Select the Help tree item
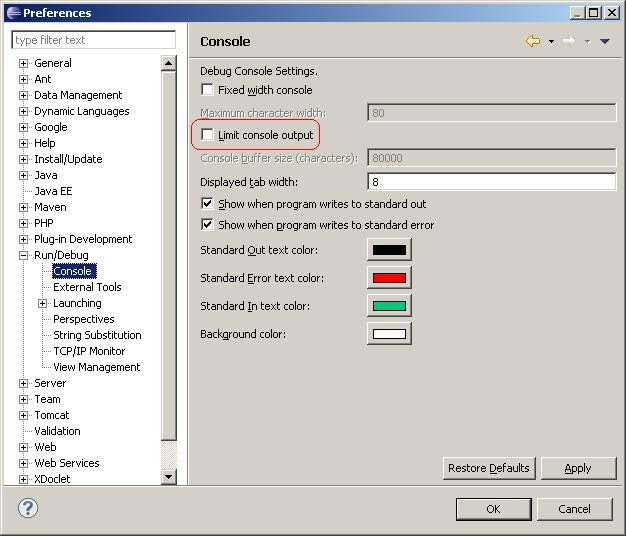626x536 pixels. point(45,143)
